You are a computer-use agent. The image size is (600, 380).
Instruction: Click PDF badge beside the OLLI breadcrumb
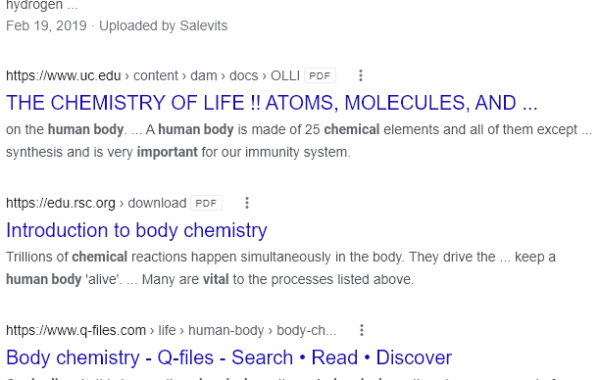tap(320, 76)
